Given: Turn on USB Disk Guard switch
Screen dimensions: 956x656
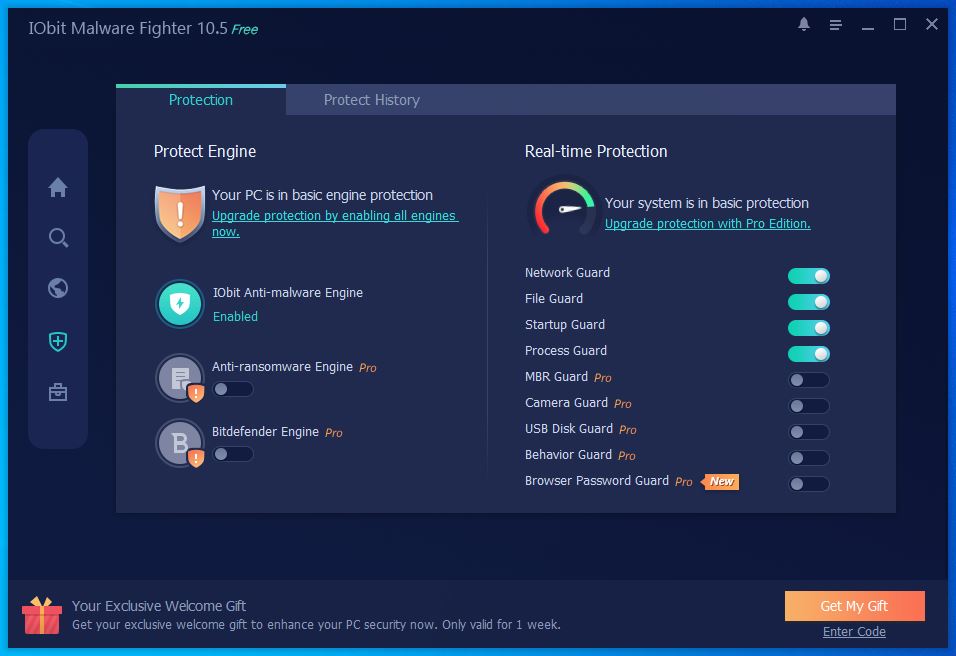Looking at the screenshot, I should point(808,432).
